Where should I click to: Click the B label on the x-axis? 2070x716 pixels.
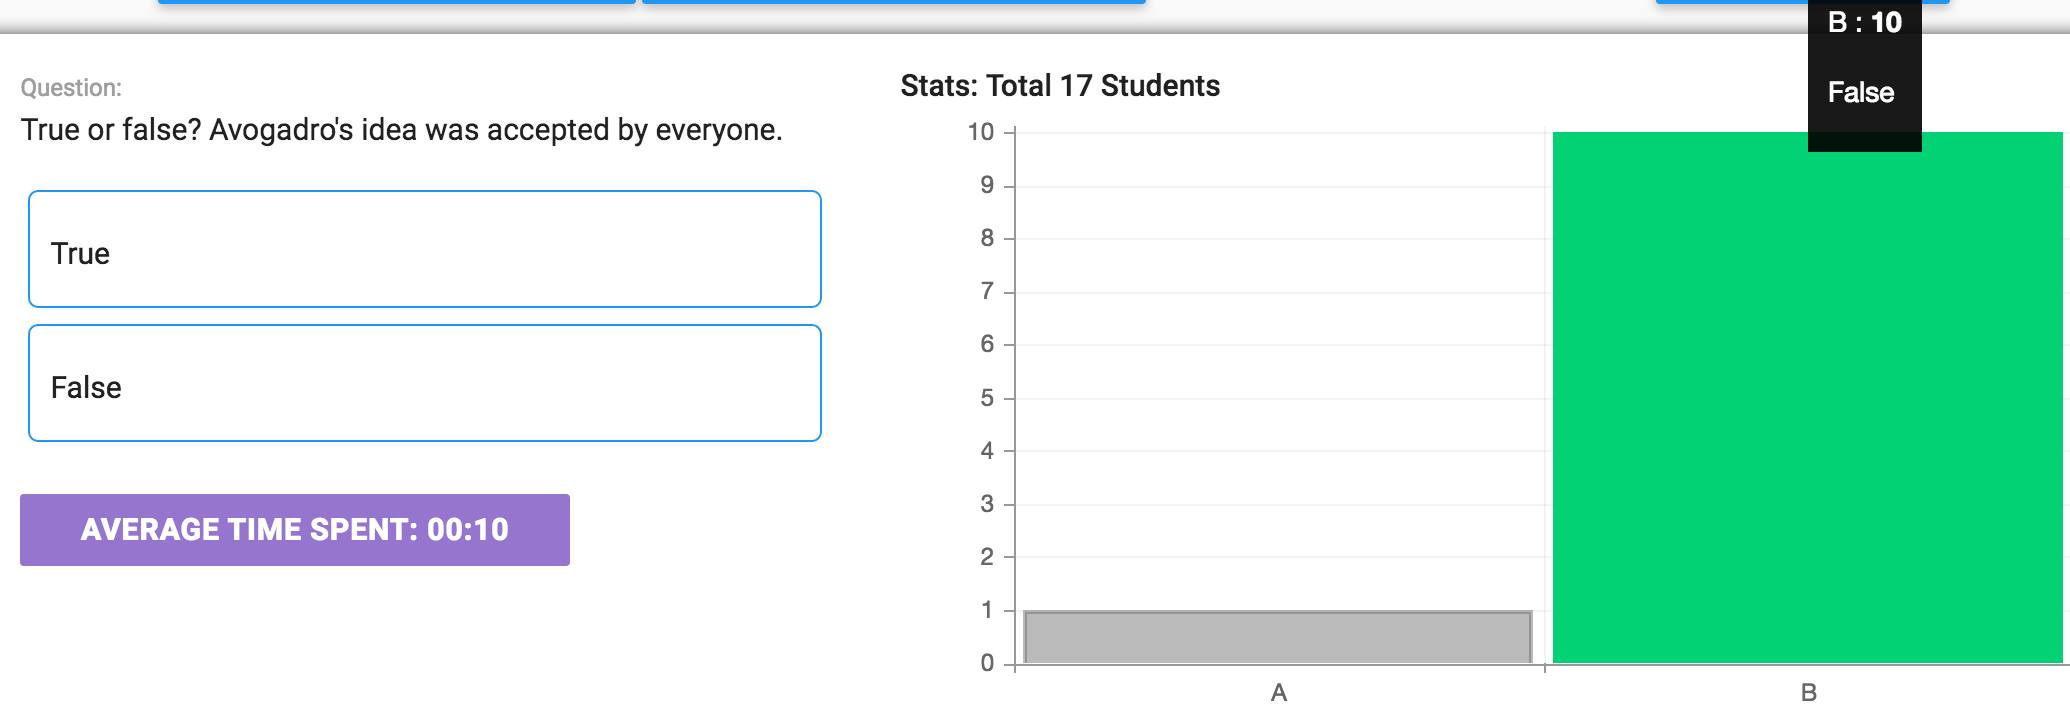pyautogui.click(x=1808, y=692)
